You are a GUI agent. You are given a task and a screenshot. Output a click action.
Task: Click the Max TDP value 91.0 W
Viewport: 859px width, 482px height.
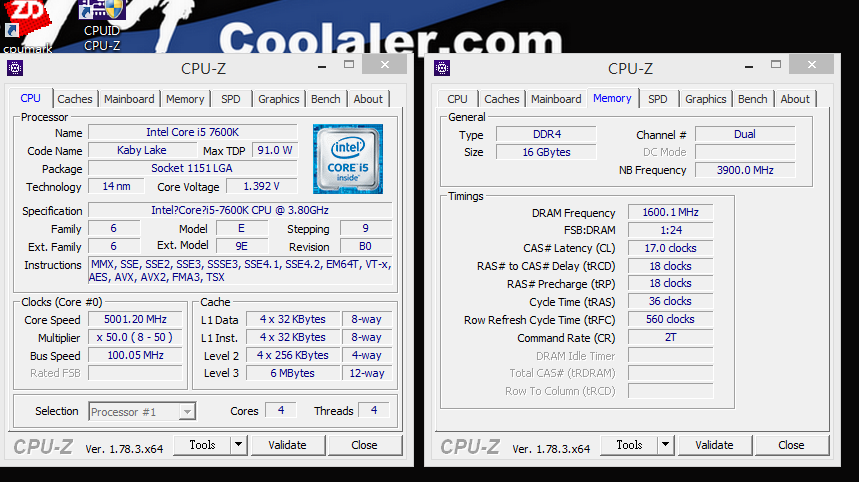click(x=274, y=150)
